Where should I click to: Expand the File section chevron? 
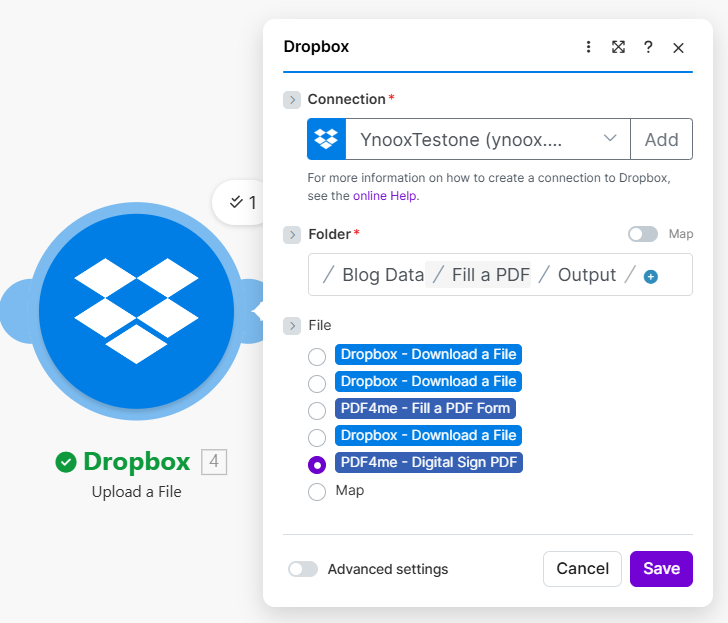(292, 325)
